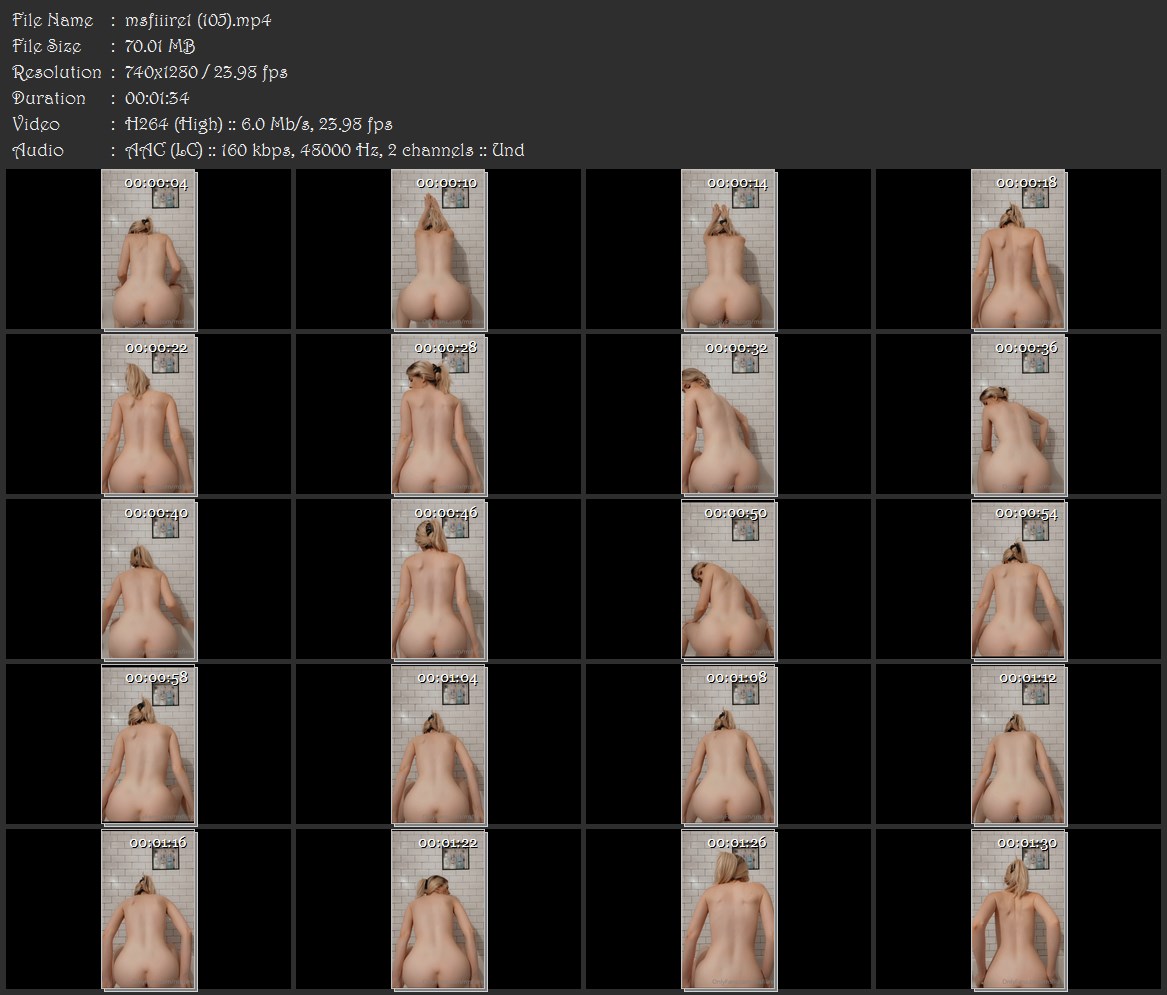Click the "Audio" label
1167x995 pixels.
tap(38, 150)
